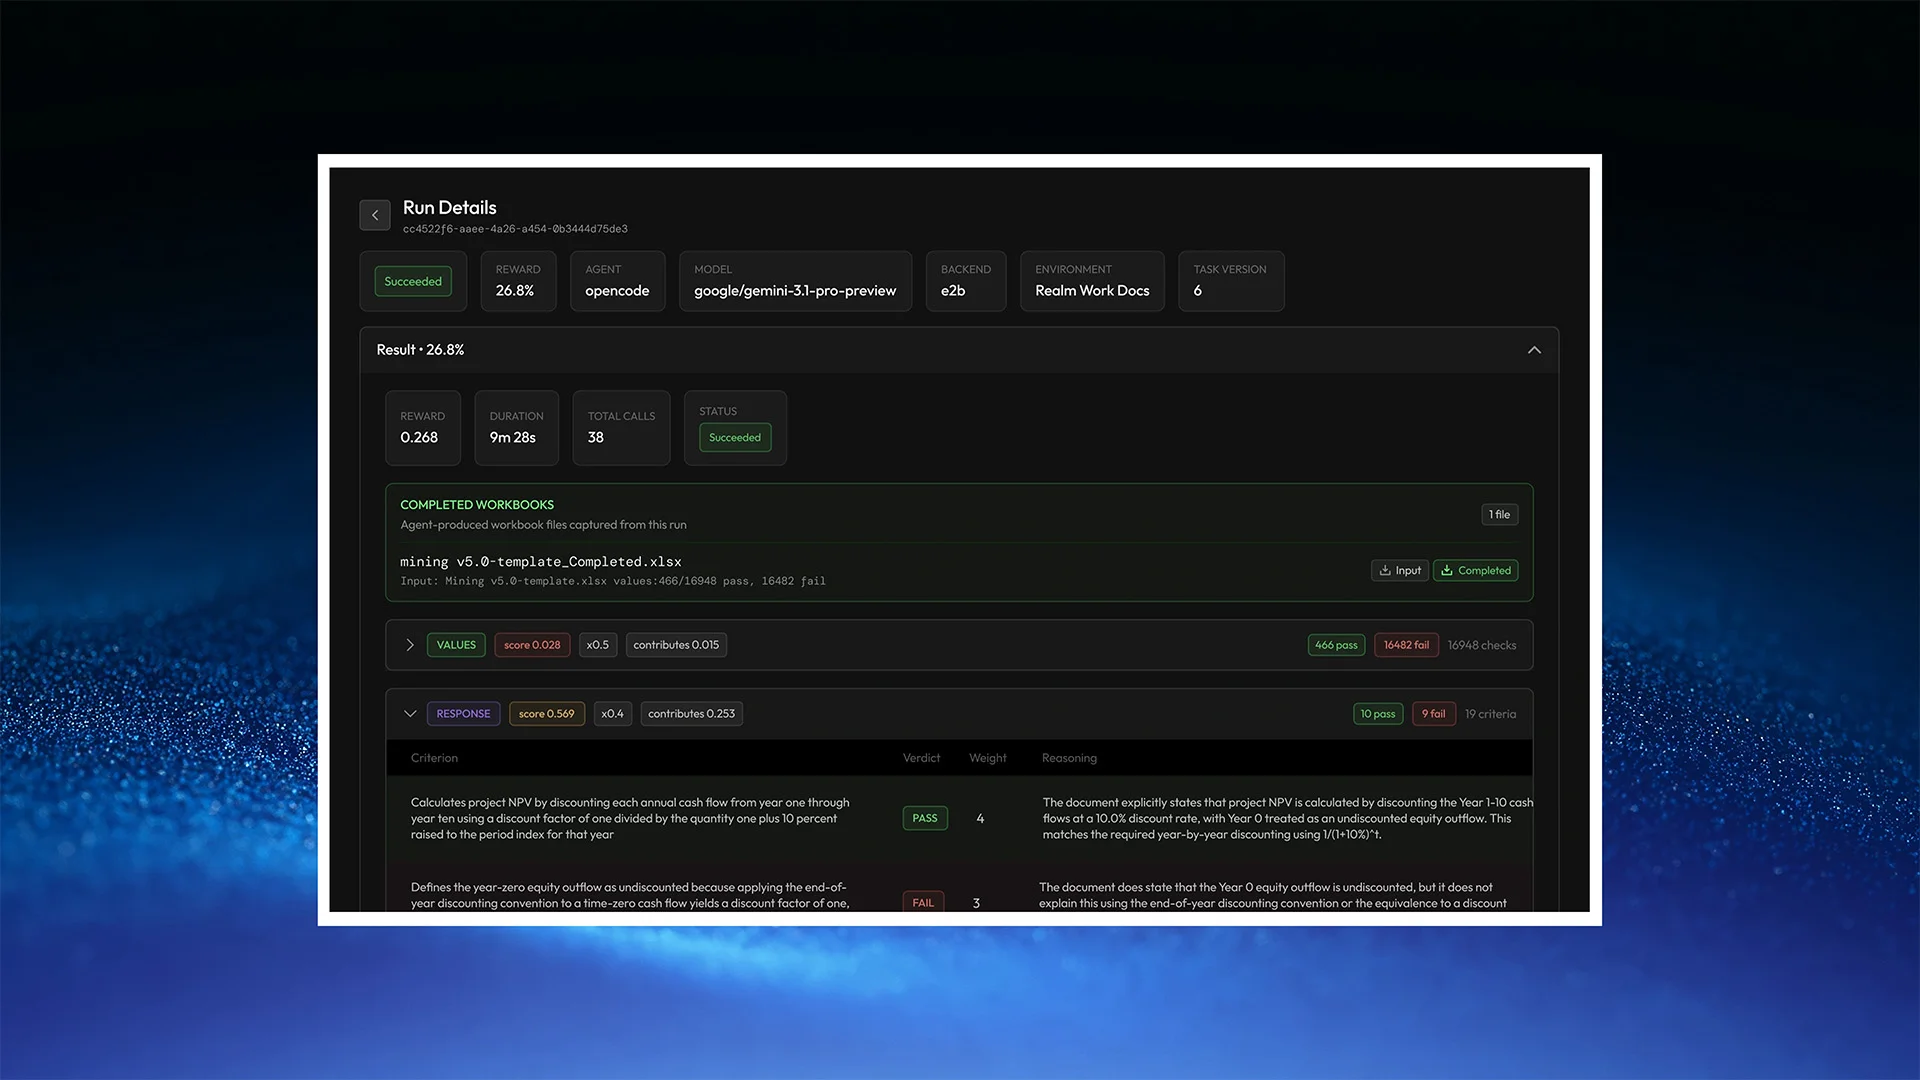Click the Weight column header

pyautogui.click(x=988, y=758)
